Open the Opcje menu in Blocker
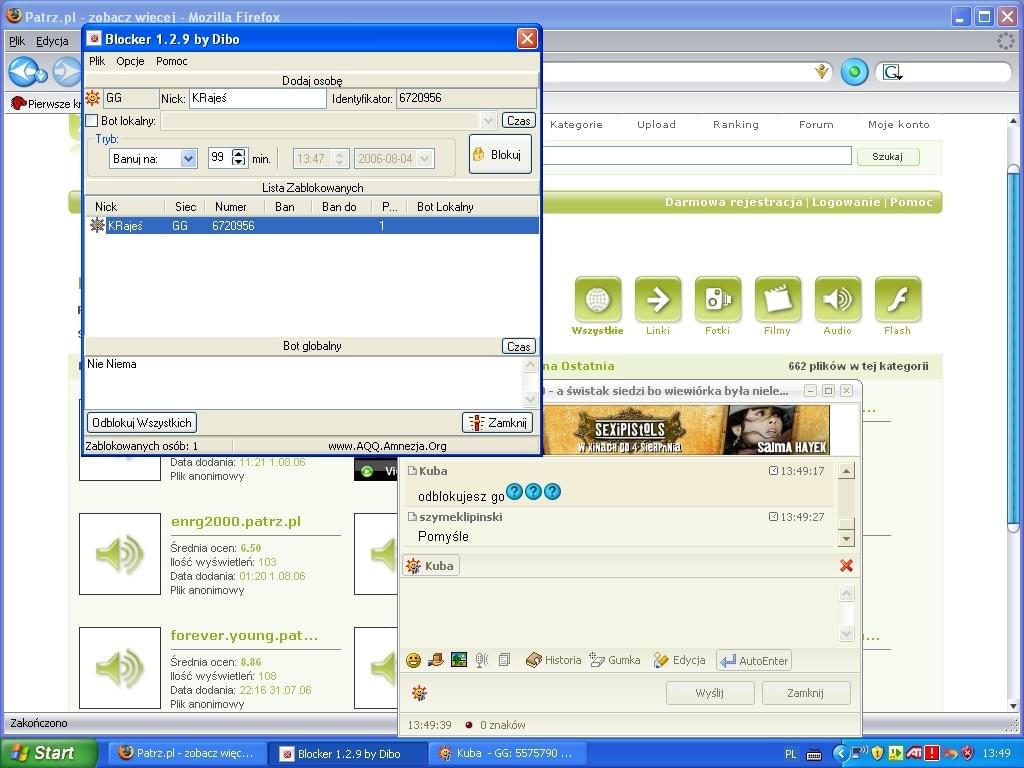Image resolution: width=1024 pixels, height=768 pixels. tap(130, 61)
